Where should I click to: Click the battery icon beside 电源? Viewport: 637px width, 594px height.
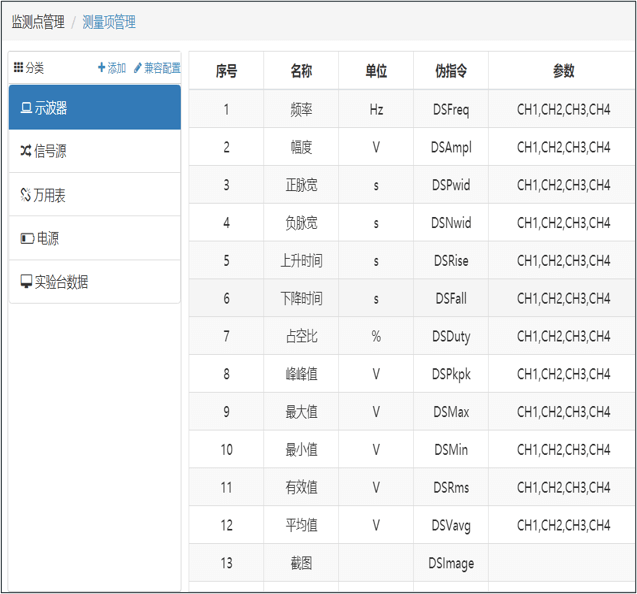point(26,239)
